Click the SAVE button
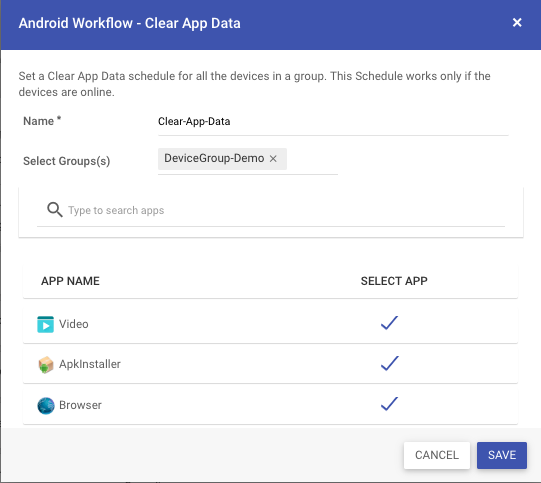Screen dimensions: 541x483 tap(502, 455)
